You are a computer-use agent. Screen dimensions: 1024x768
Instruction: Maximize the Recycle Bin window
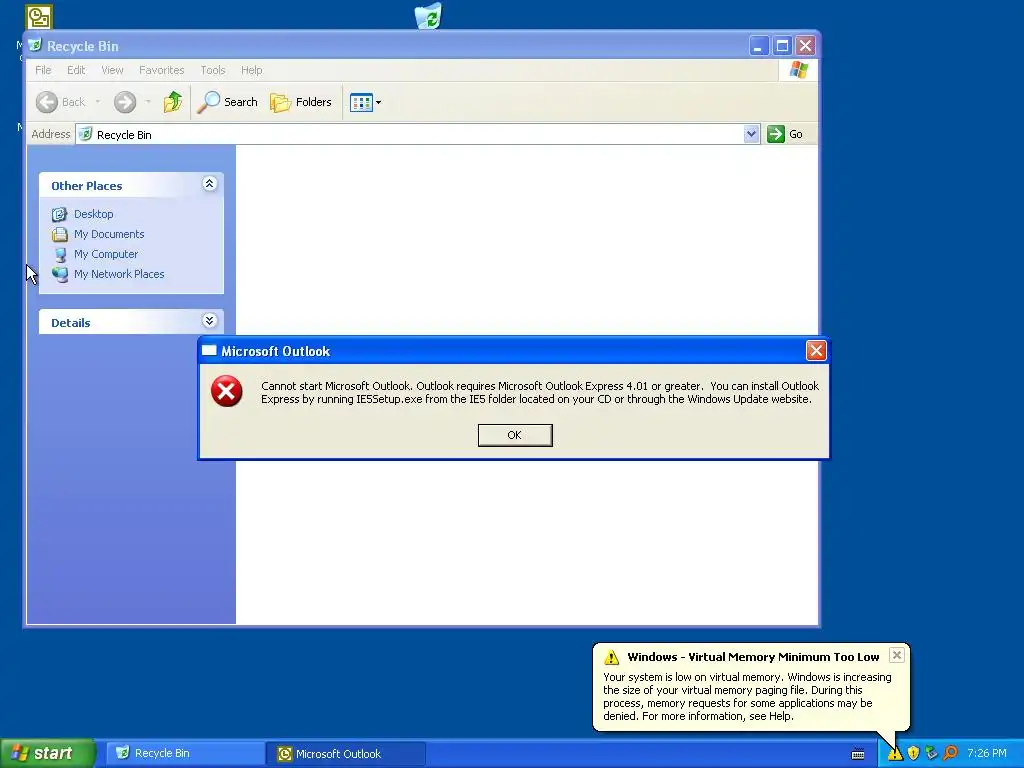[782, 46]
